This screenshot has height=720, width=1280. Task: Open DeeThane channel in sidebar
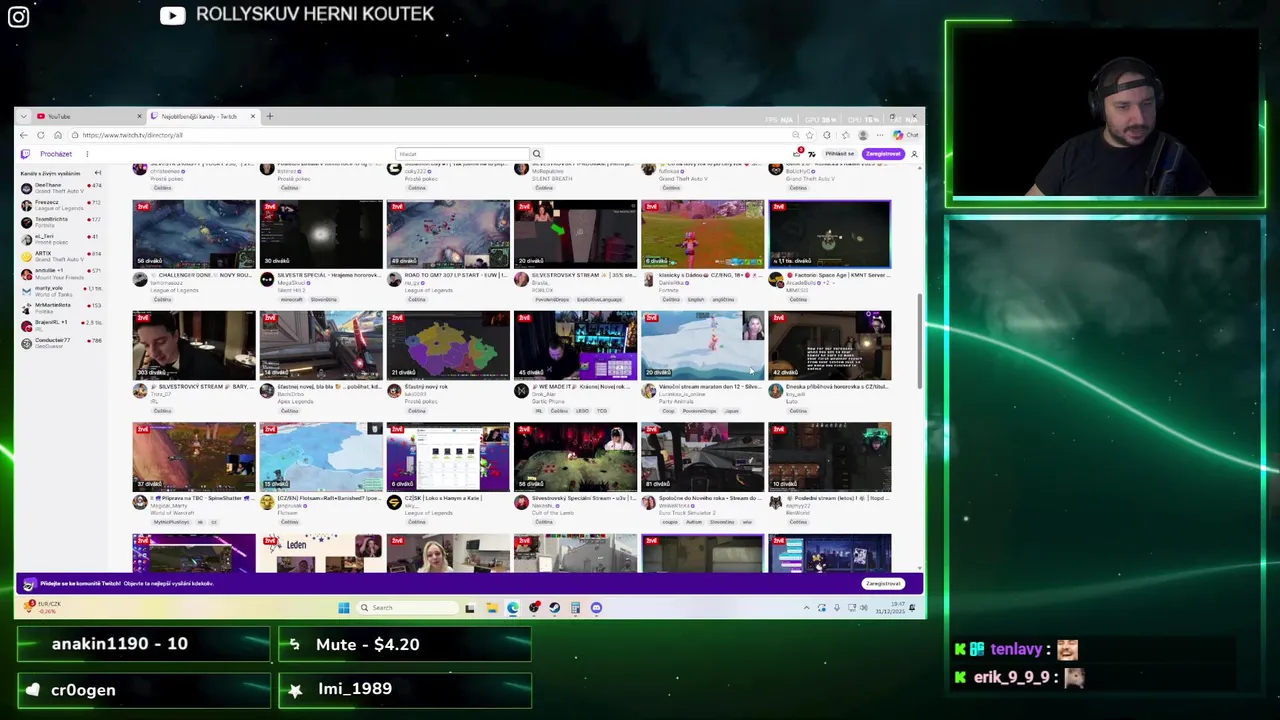60,188
